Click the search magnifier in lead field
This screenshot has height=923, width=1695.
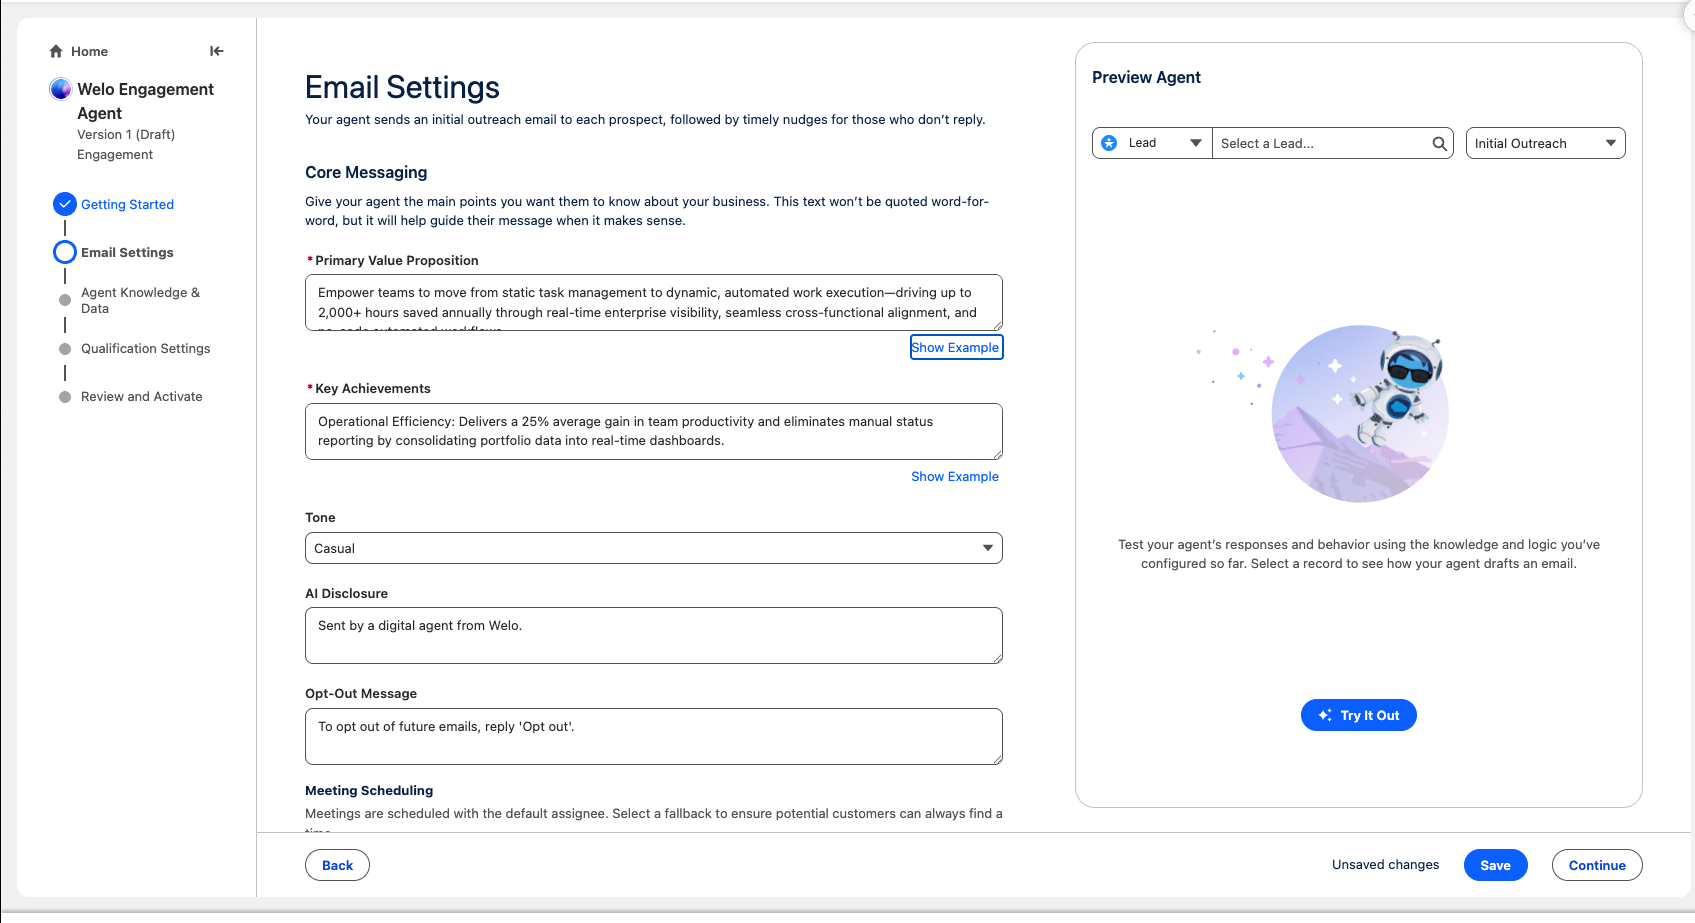(1439, 143)
